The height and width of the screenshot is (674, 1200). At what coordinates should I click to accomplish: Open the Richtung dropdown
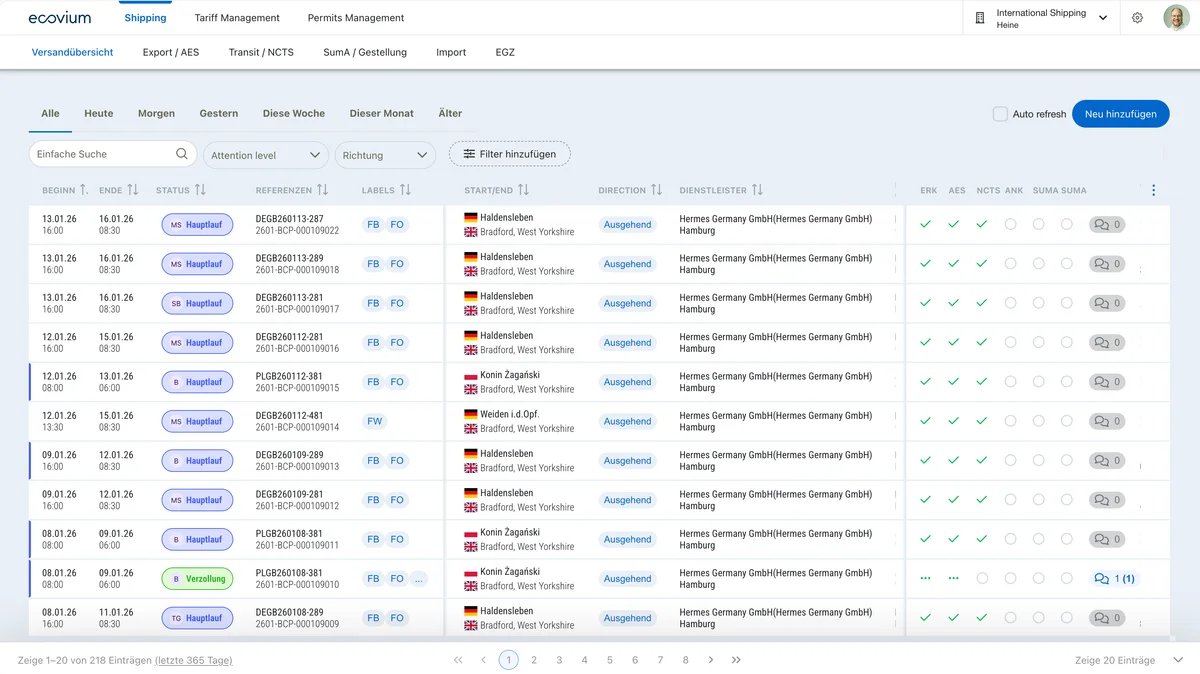(x=385, y=155)
